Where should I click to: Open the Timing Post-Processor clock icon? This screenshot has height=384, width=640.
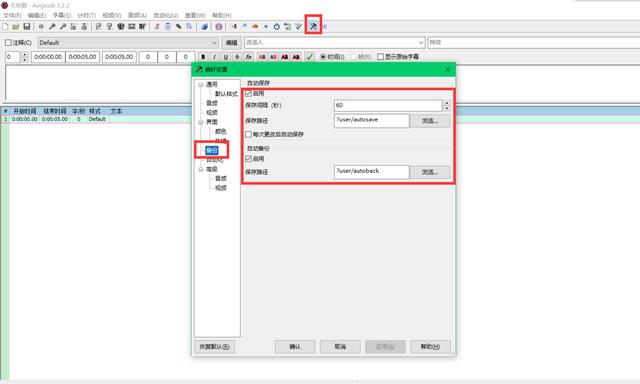point(276,27)
